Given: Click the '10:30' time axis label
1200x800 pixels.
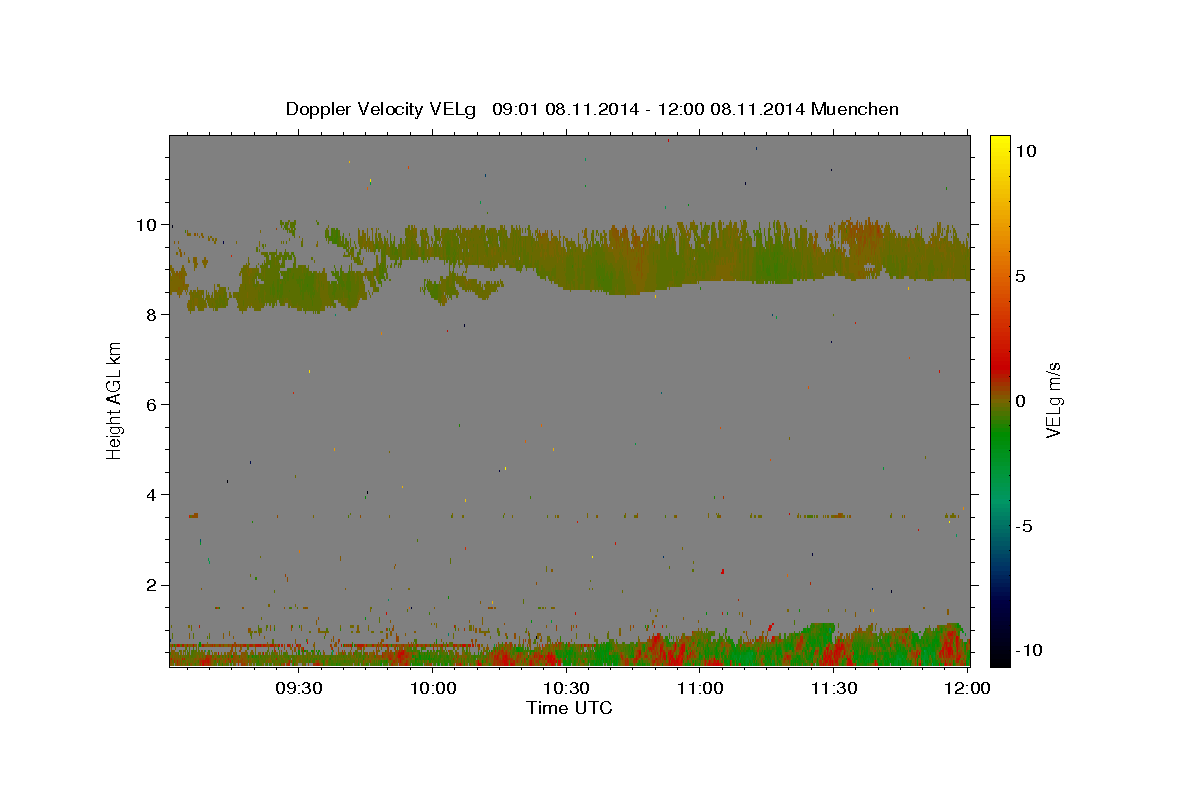Looking at the screenshot, I should coord(566,689).
